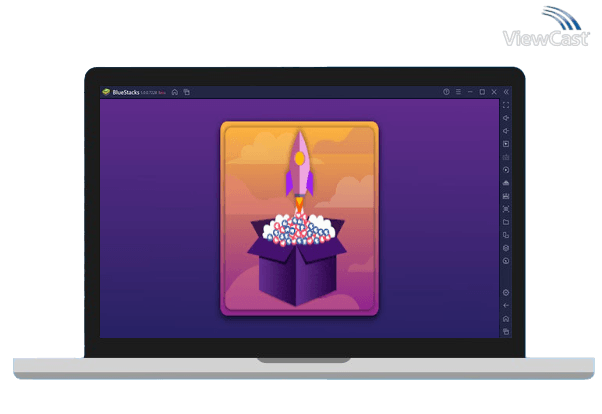Click the save-disk icon in the sidebar
The width and height of the screenshot is (602, 414).
pos(506,196)
